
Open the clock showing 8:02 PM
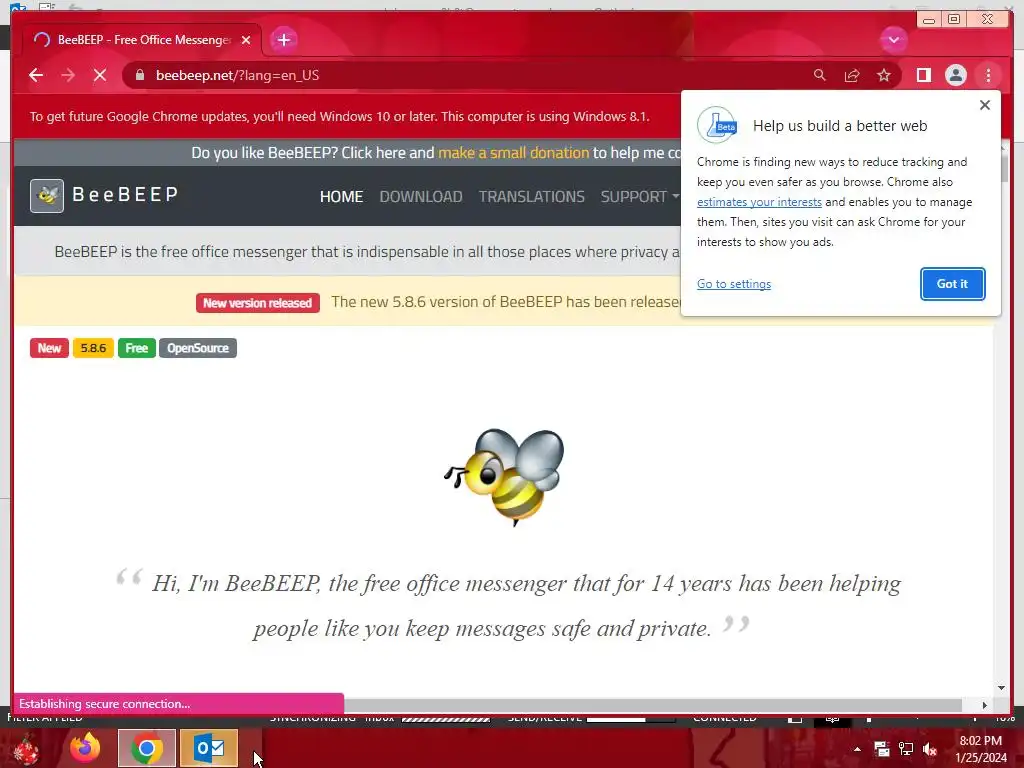pos(980,749)
